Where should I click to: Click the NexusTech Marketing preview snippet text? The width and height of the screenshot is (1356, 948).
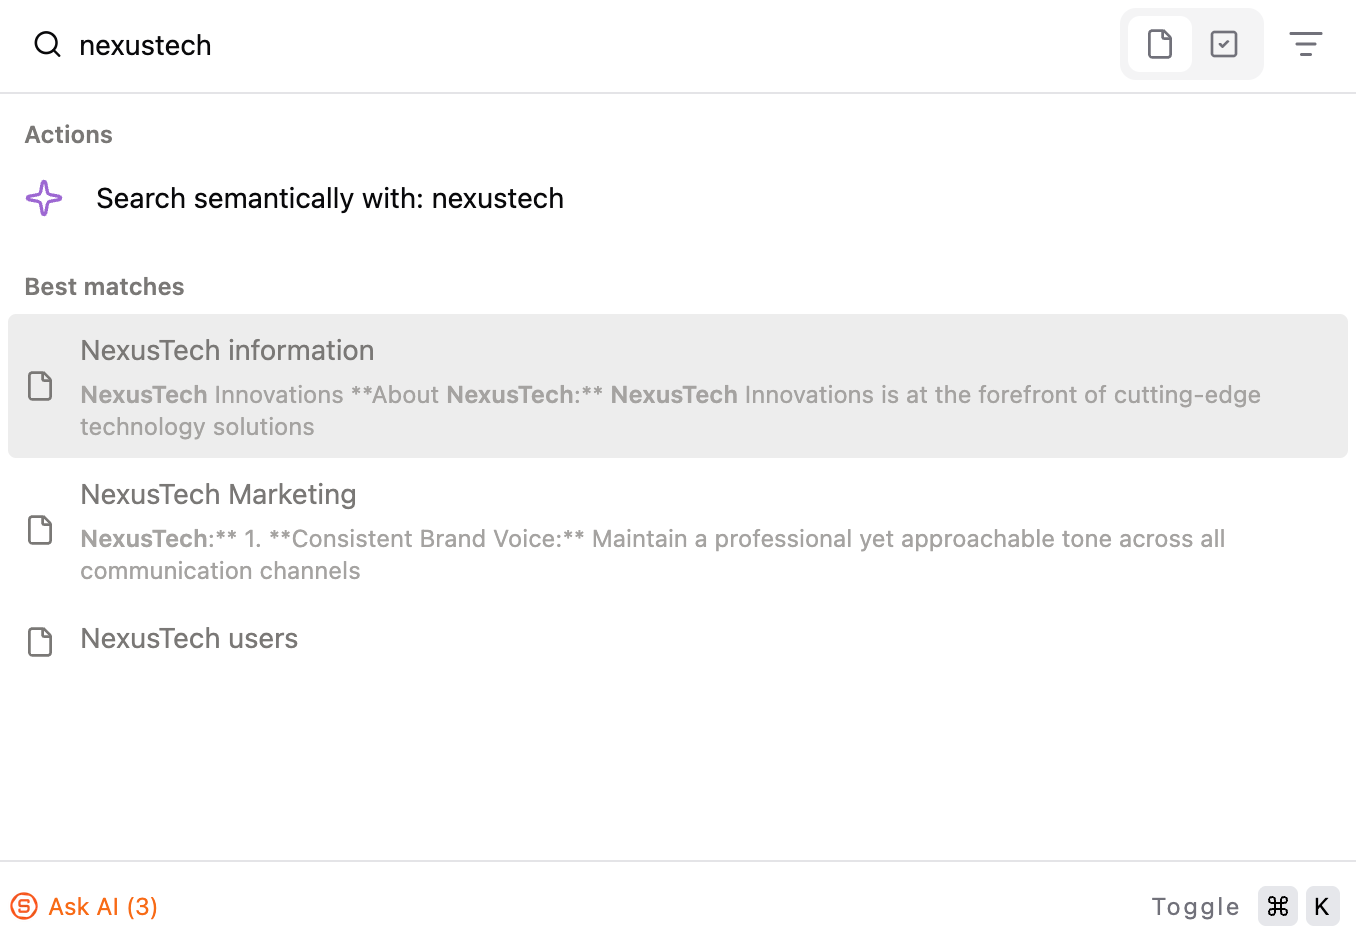(653, 554)
